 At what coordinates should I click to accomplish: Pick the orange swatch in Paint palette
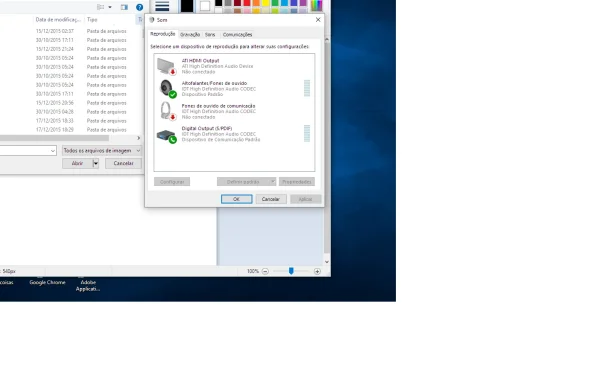[x=256, y=3]
